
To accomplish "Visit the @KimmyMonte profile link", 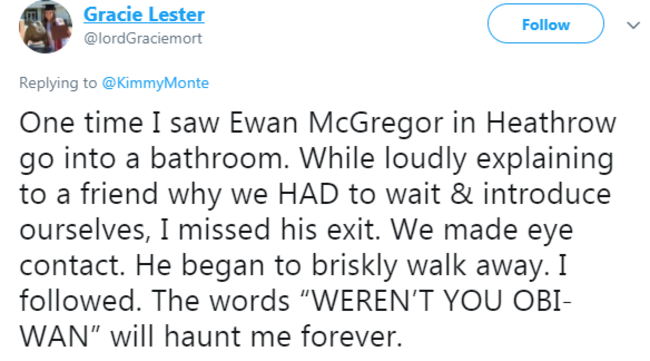I will (155, 83).
